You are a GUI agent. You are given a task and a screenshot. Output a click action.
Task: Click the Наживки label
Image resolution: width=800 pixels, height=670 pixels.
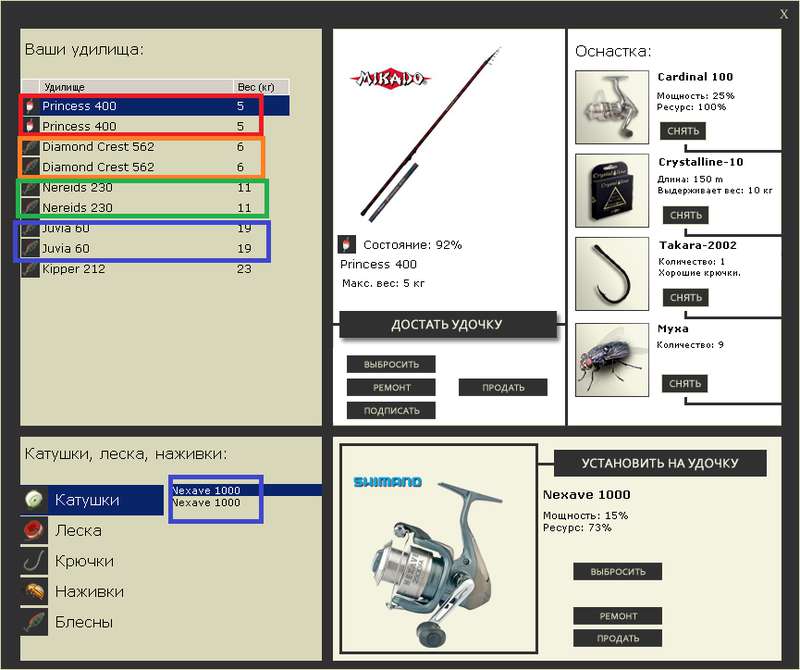pos(89,592)
